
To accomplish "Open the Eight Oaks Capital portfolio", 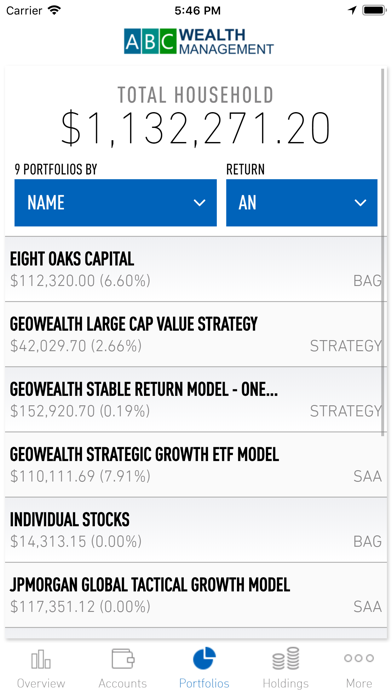I will pyautogui.click(x=196, y=269).
